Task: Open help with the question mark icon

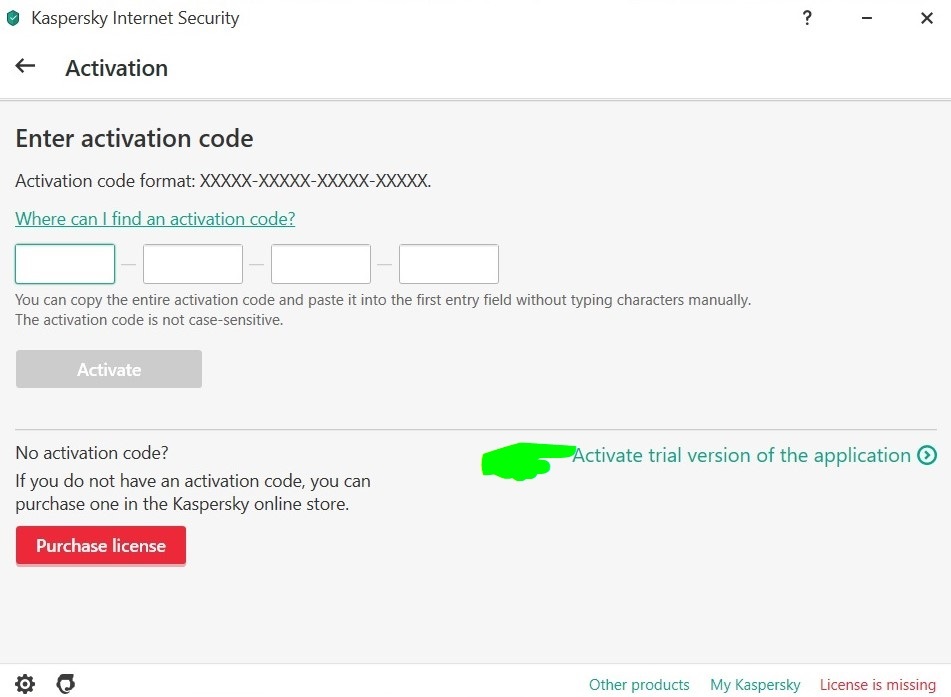Action: 808,18
